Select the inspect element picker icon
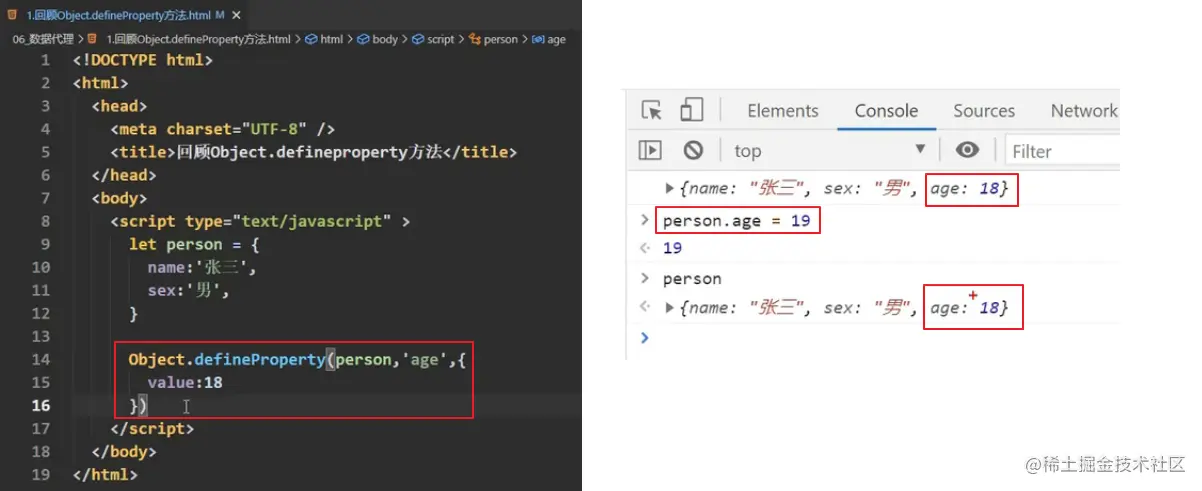The image size is (1202, 491). [652, 111]
